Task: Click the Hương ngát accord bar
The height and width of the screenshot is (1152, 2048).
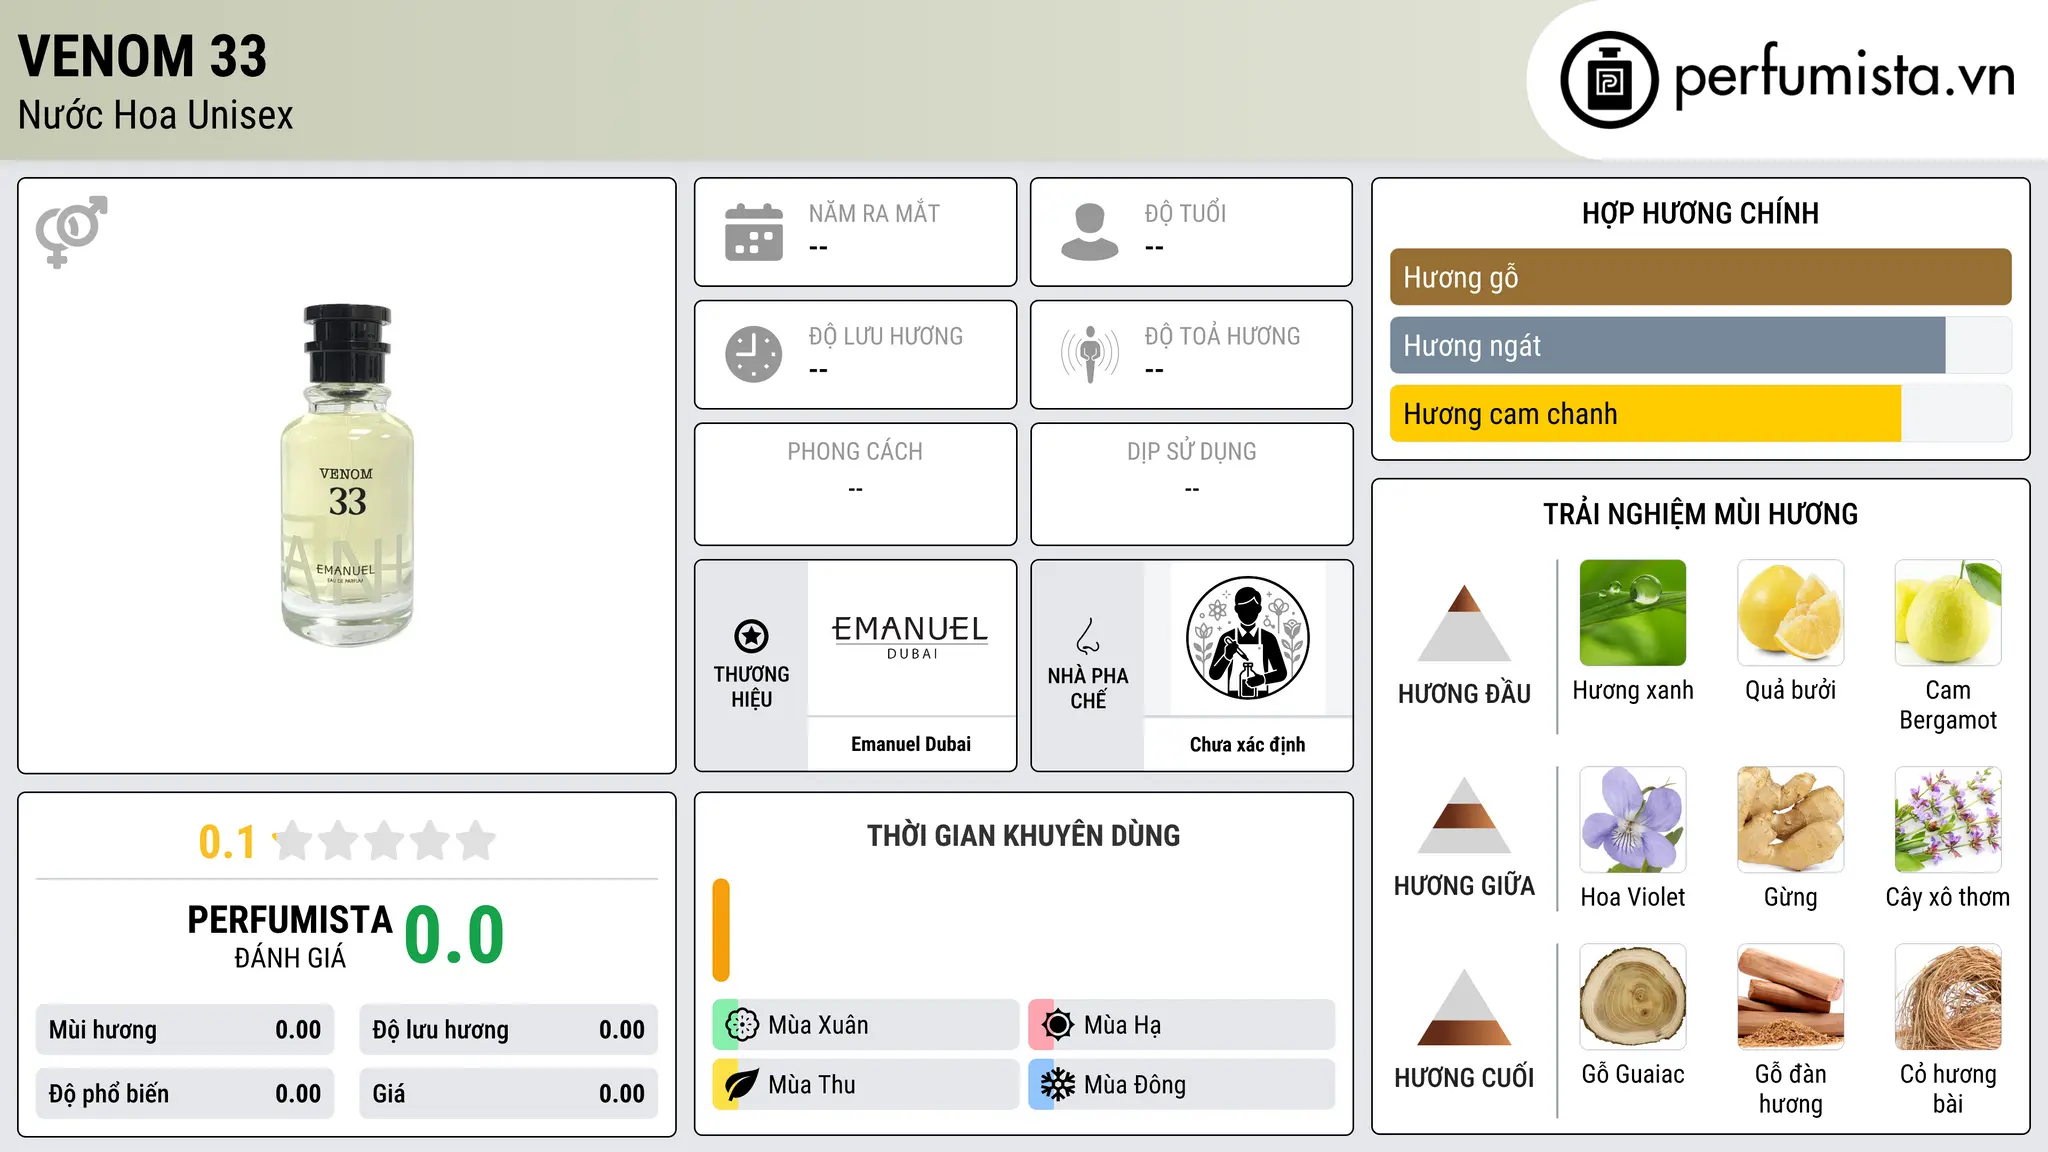Action: pyautogui.click(x=1700, y=346)
